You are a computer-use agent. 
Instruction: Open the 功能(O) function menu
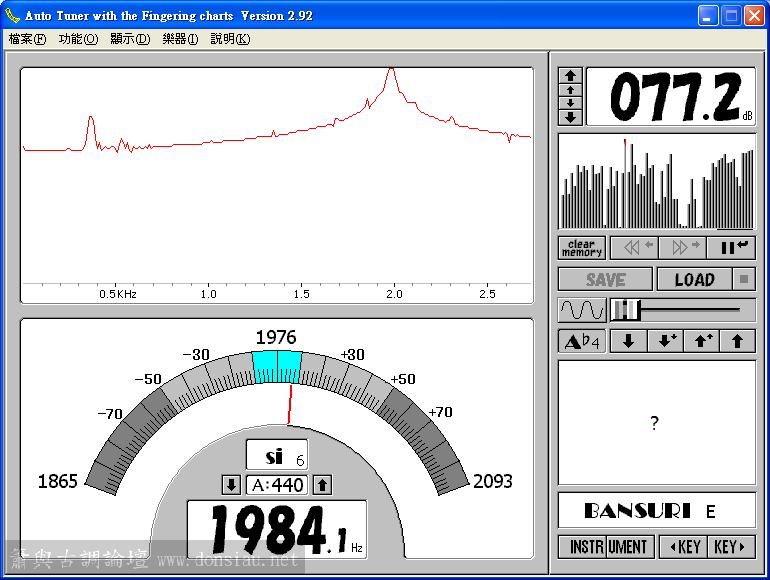pos(78,39)
